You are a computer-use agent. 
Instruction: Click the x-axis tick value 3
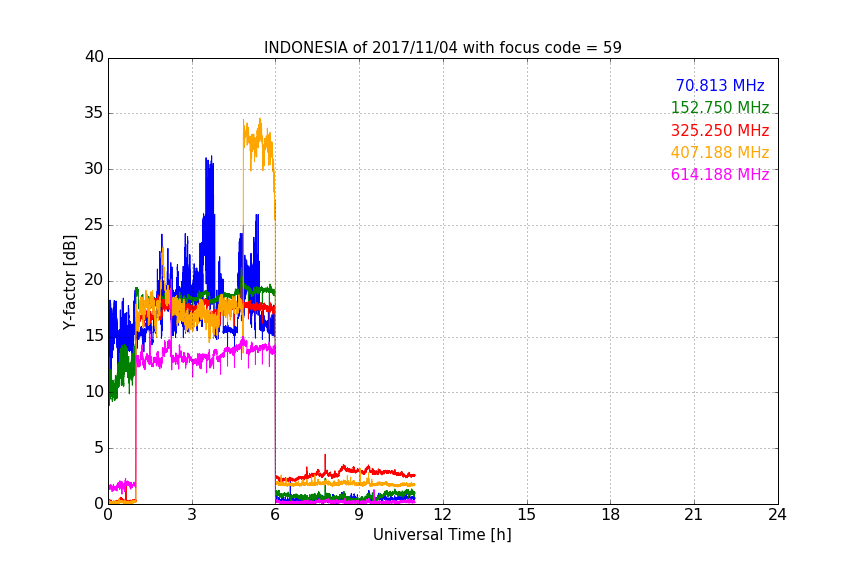coord(192,515)
